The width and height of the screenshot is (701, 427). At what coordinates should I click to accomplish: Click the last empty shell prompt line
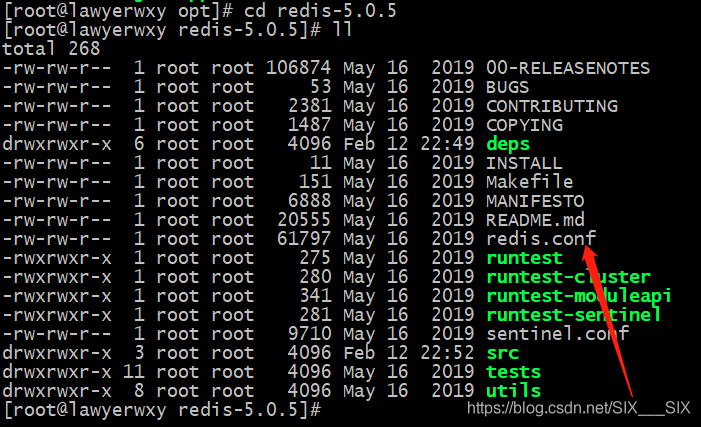pos(162,410)
